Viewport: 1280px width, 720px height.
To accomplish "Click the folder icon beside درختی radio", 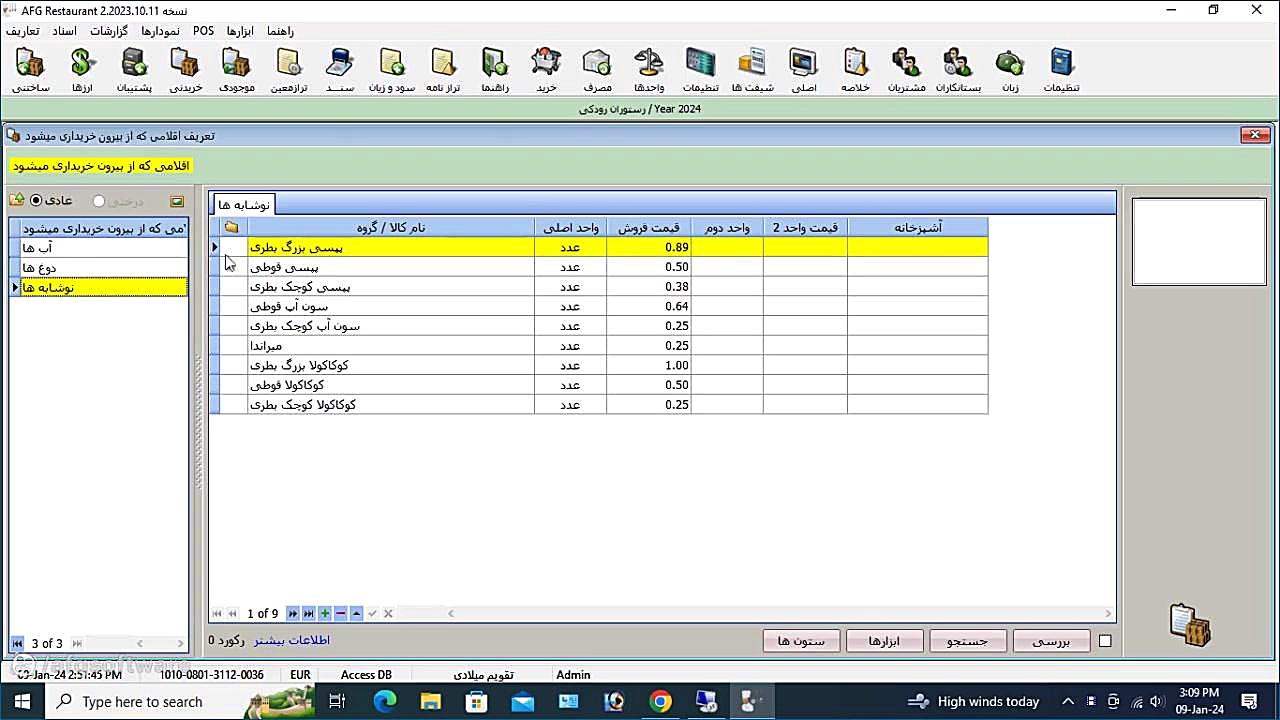I will [x=177, y=201].
